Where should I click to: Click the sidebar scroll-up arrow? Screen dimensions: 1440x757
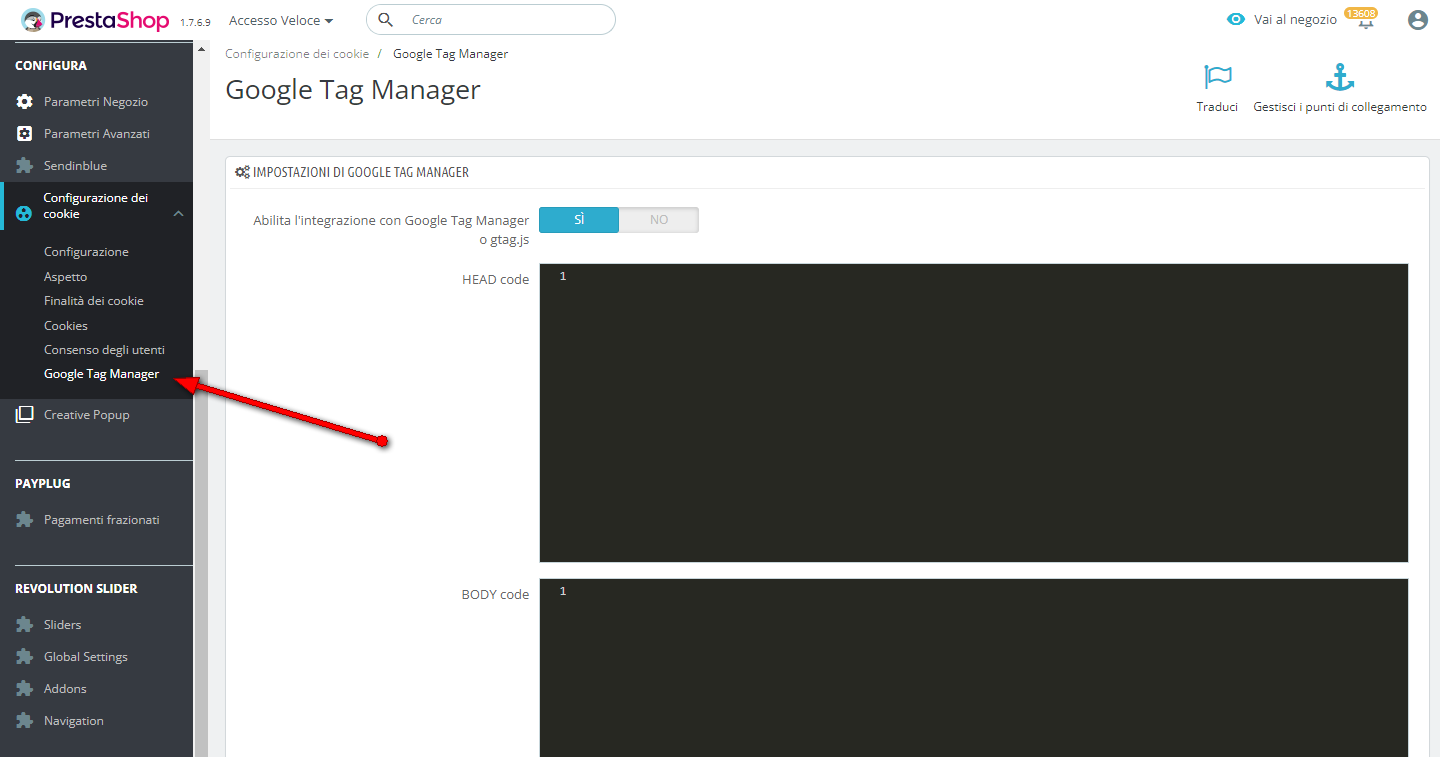[x=201, y=50]
